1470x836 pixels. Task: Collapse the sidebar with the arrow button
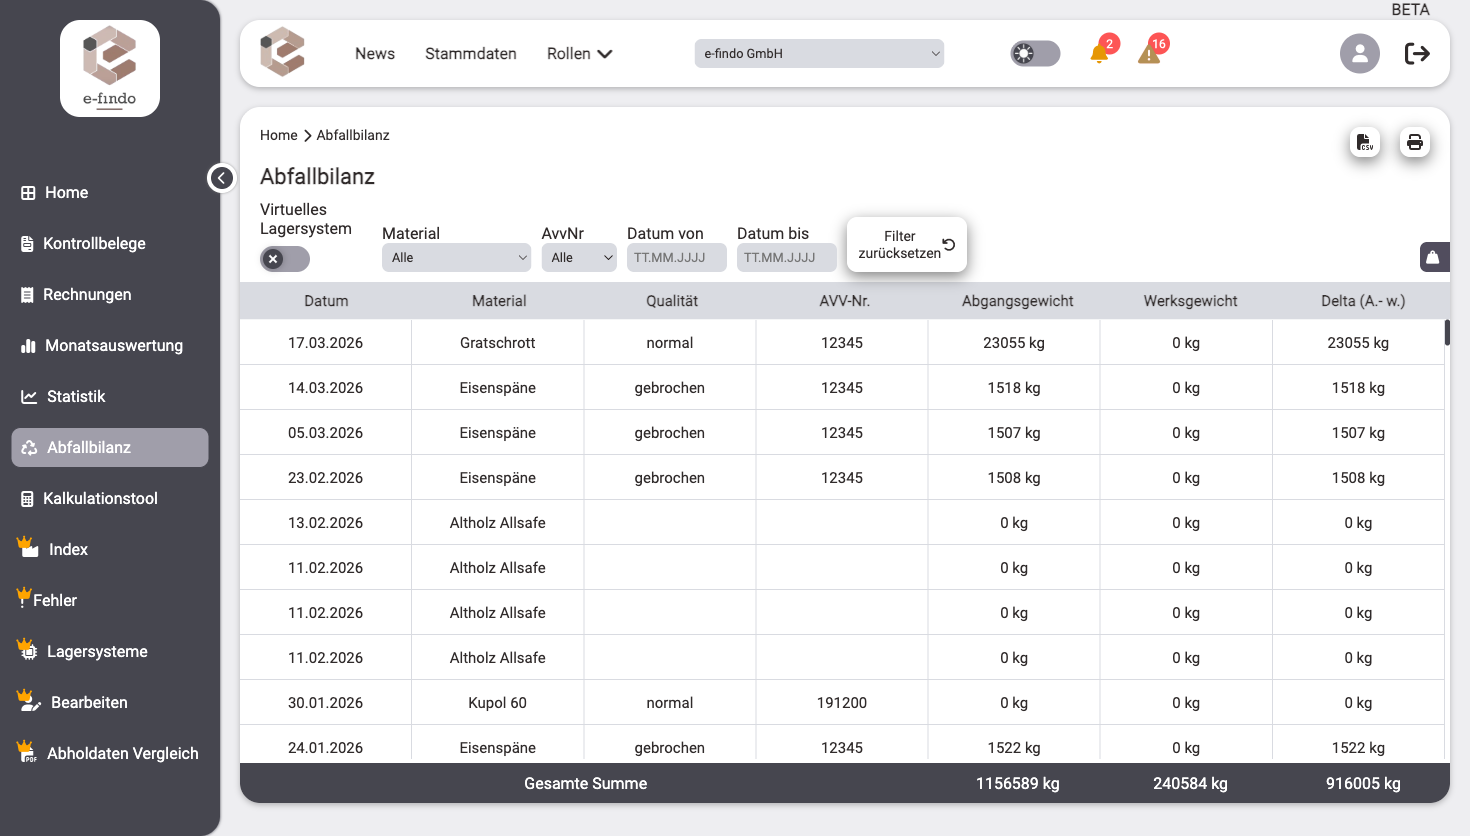[x=221, y=178]
